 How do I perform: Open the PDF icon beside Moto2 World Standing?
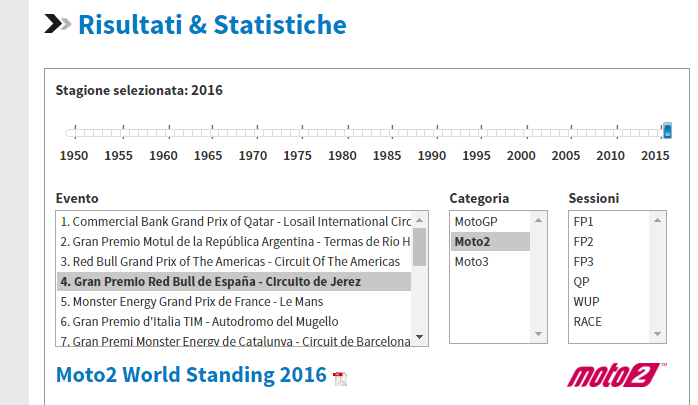coord(340,379)
